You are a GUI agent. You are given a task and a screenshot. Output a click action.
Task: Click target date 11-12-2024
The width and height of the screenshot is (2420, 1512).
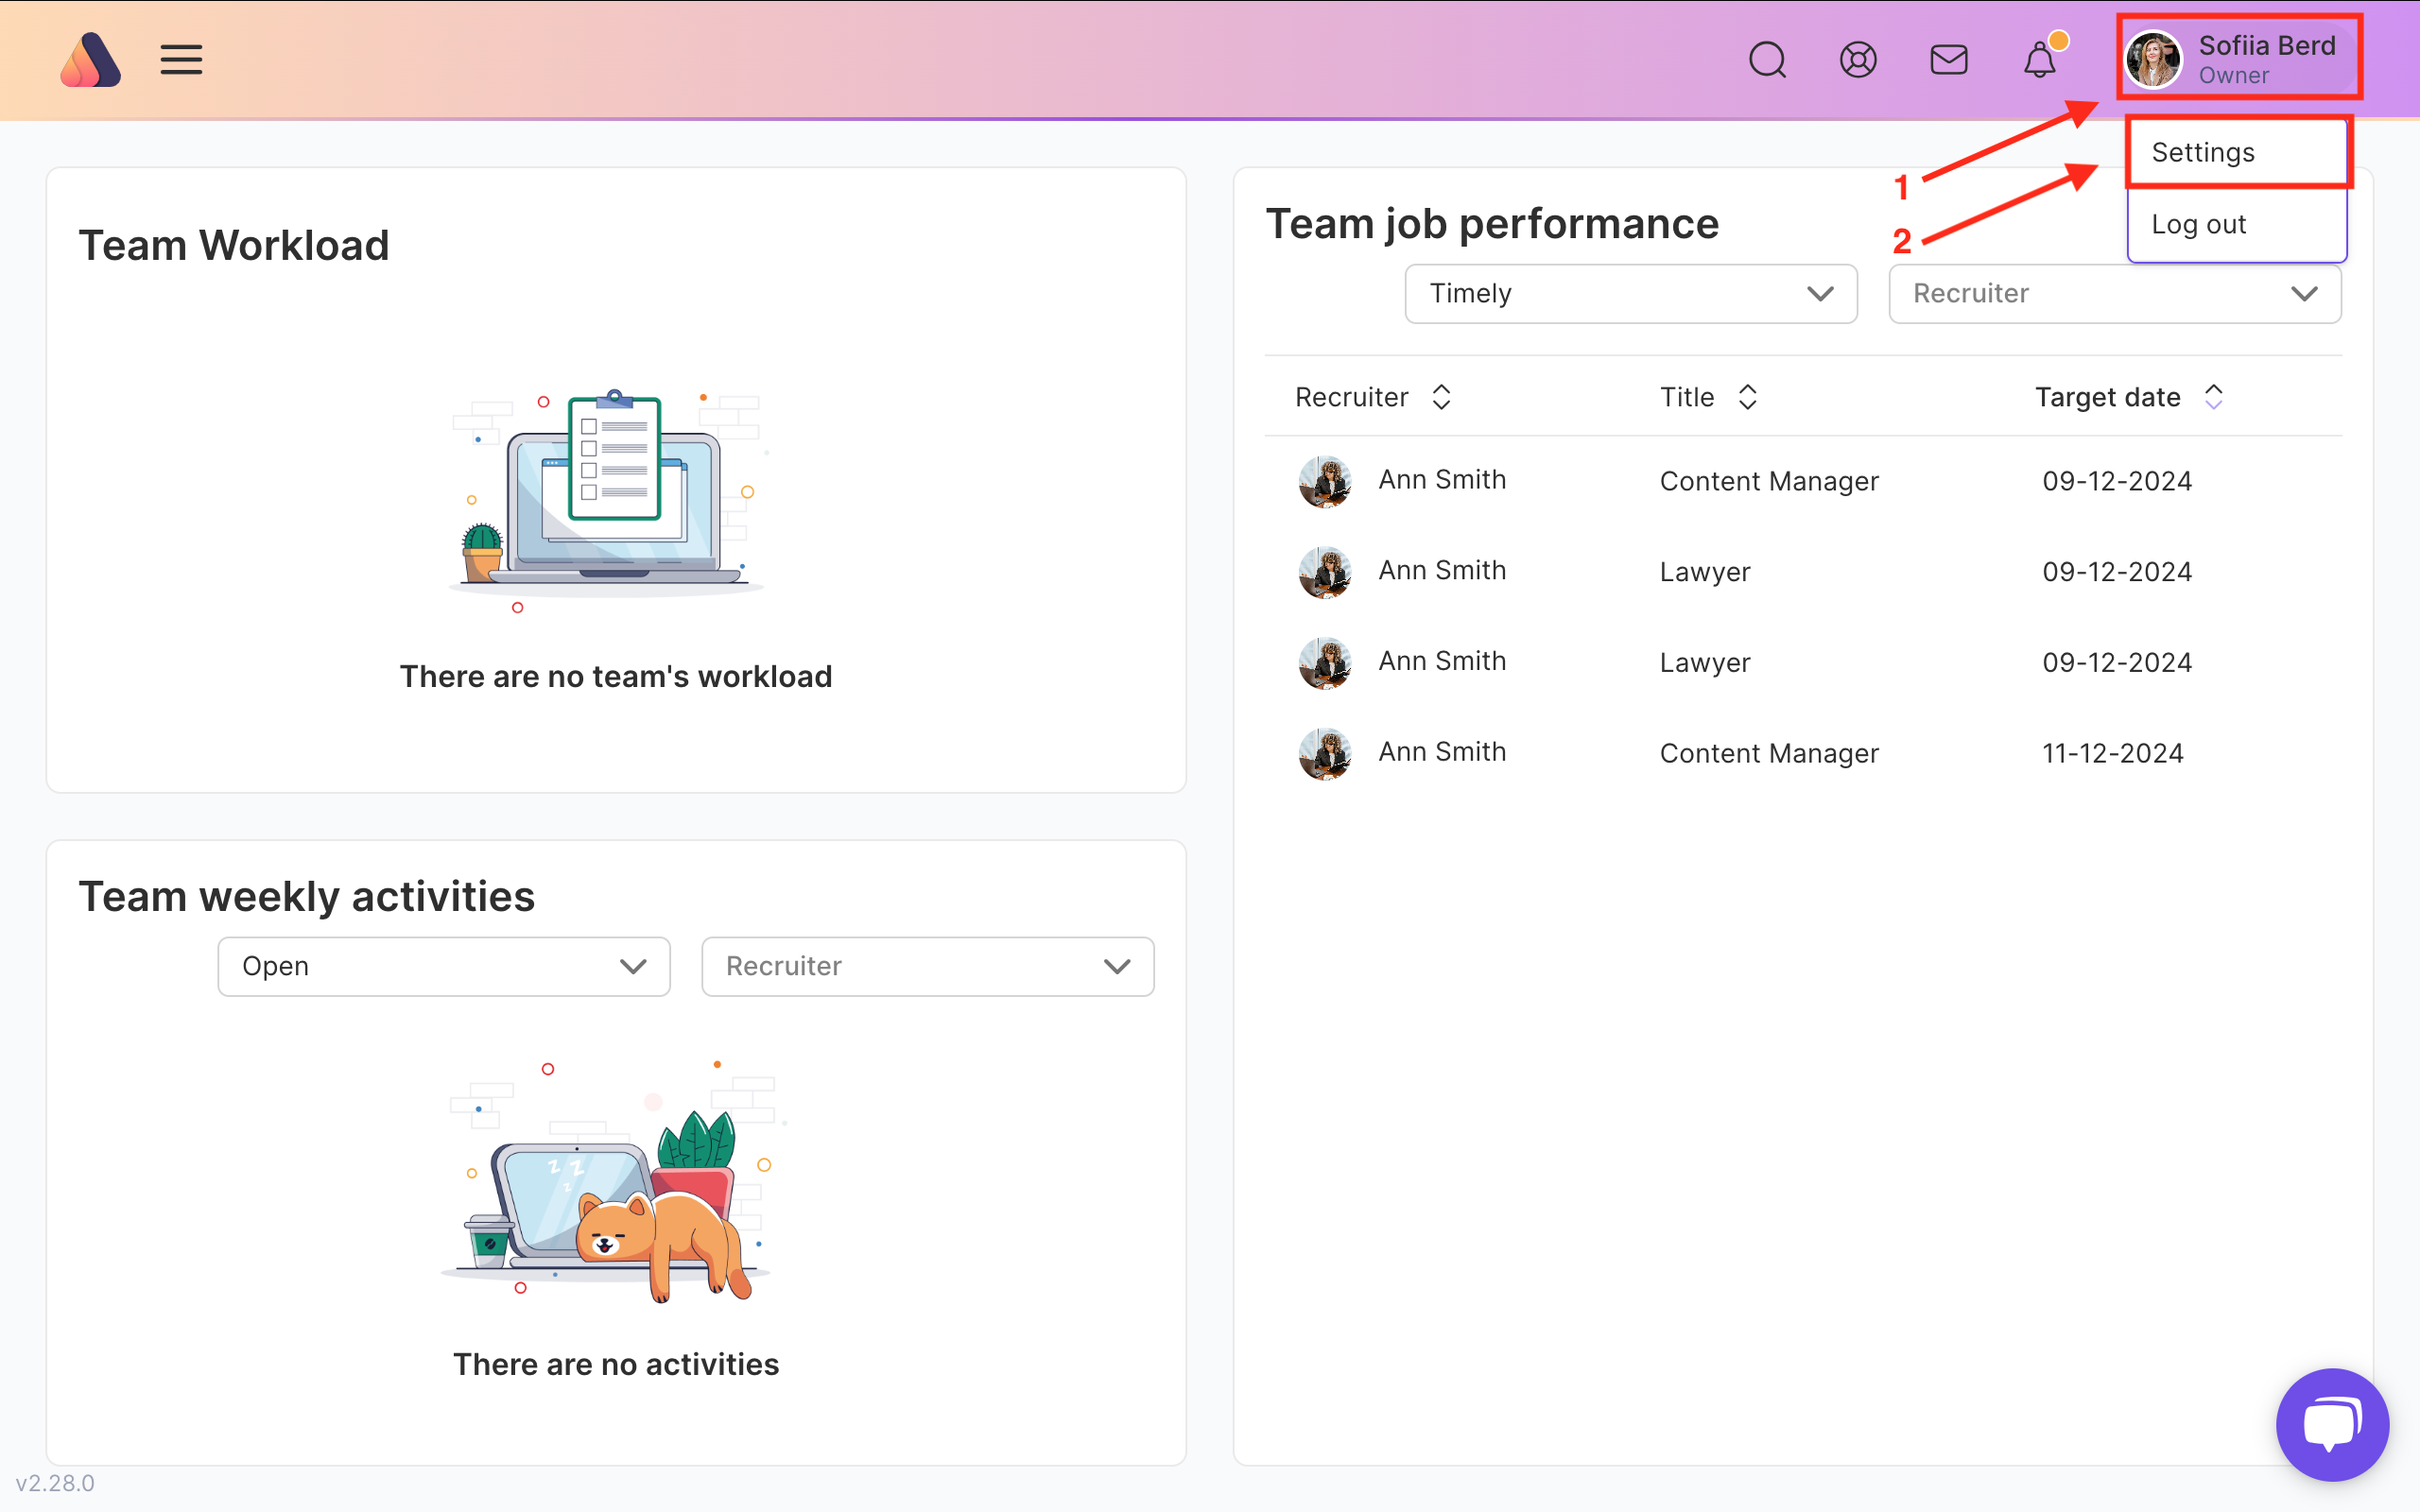click(x=2112, y=753)
